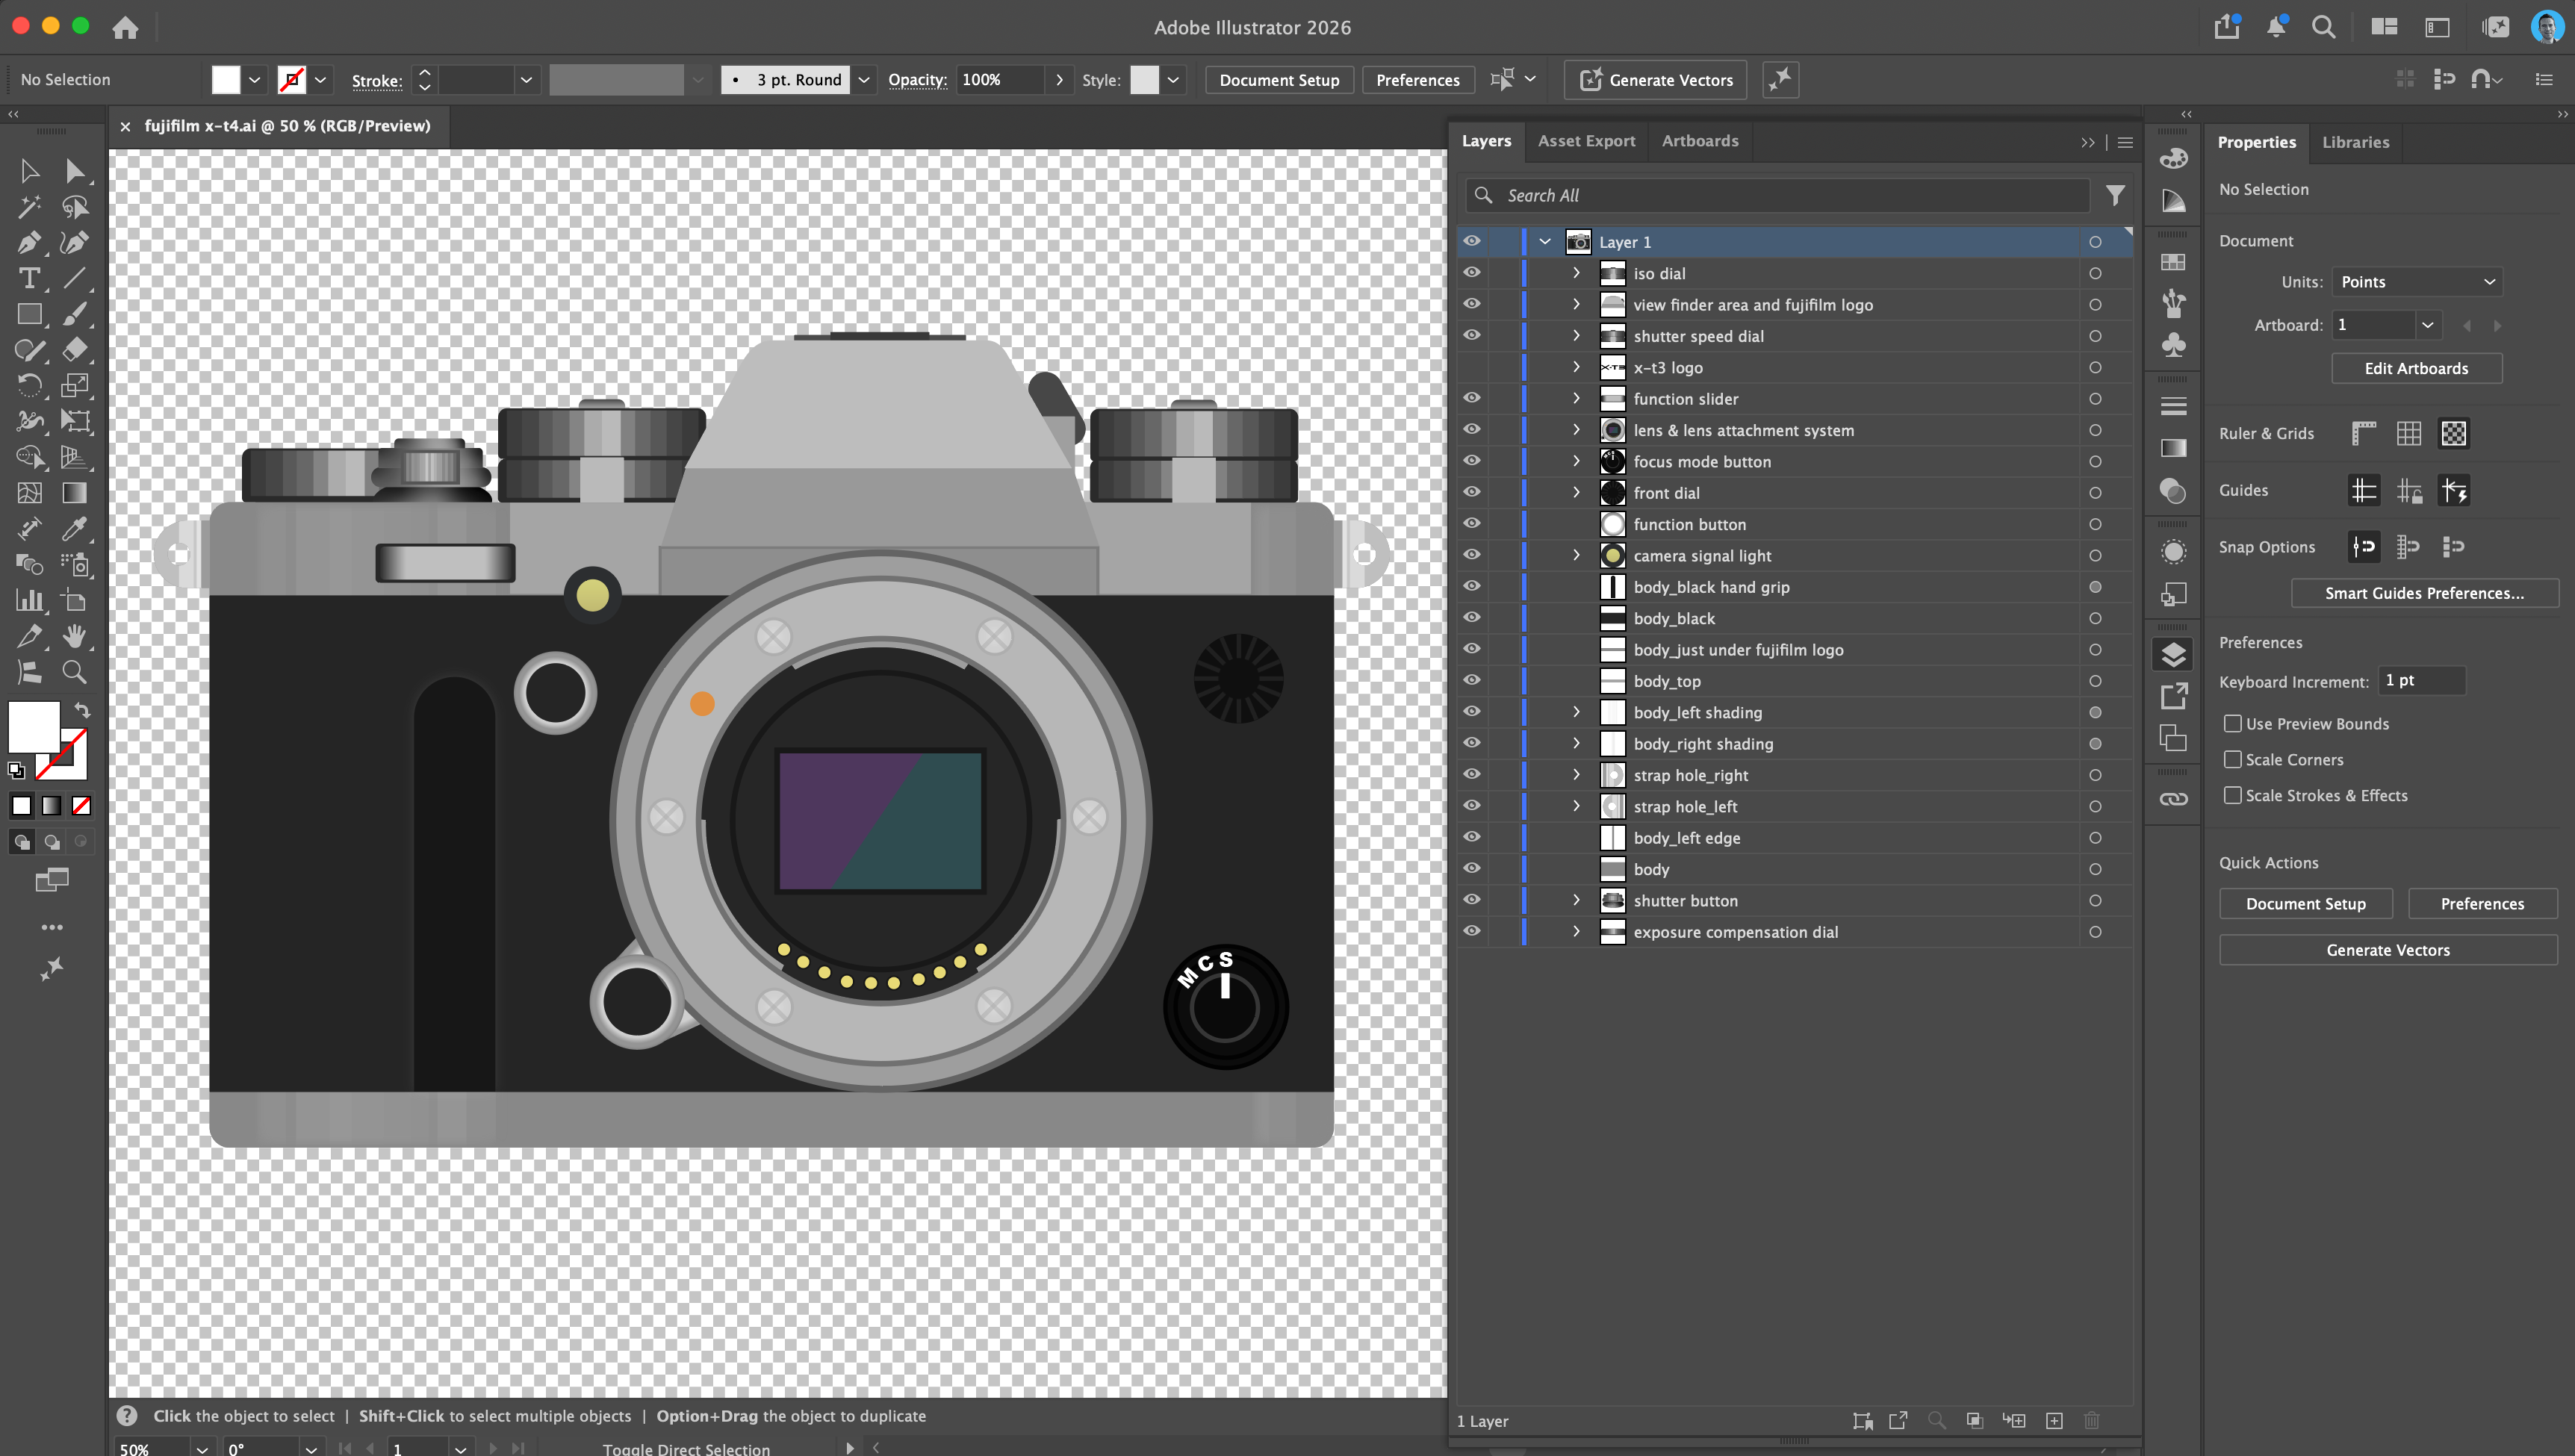Screen dimensions: 2575x1456
Task: Open the Units dropdown
Action: point(2416,281)
